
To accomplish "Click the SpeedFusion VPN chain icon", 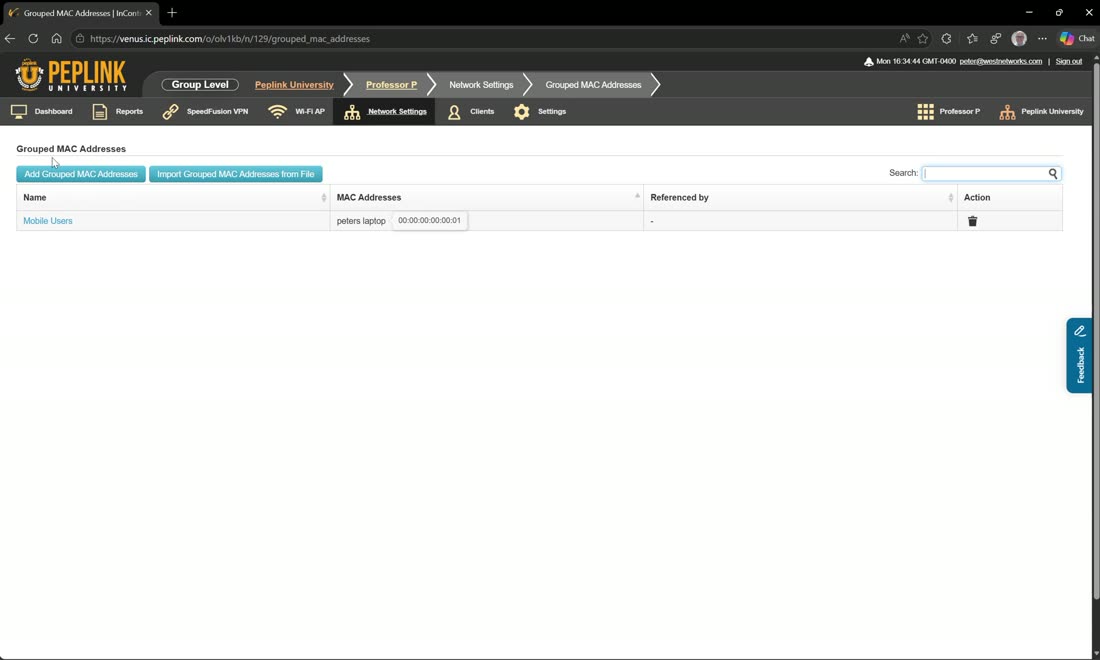I will 170,112.
